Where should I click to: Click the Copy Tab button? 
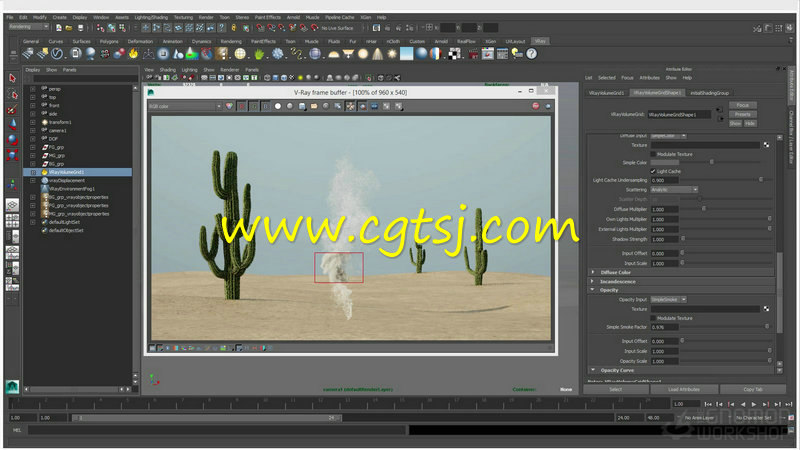753,389
